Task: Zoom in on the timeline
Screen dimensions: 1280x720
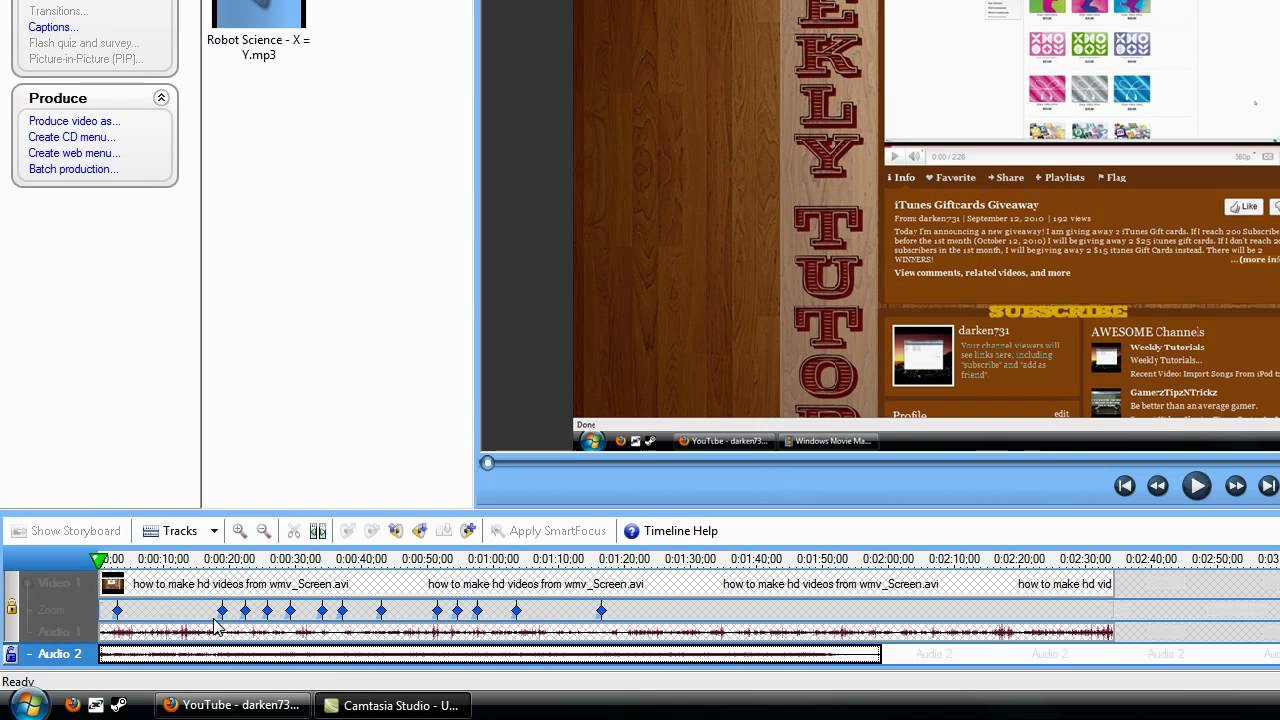Action: point(240,531)
